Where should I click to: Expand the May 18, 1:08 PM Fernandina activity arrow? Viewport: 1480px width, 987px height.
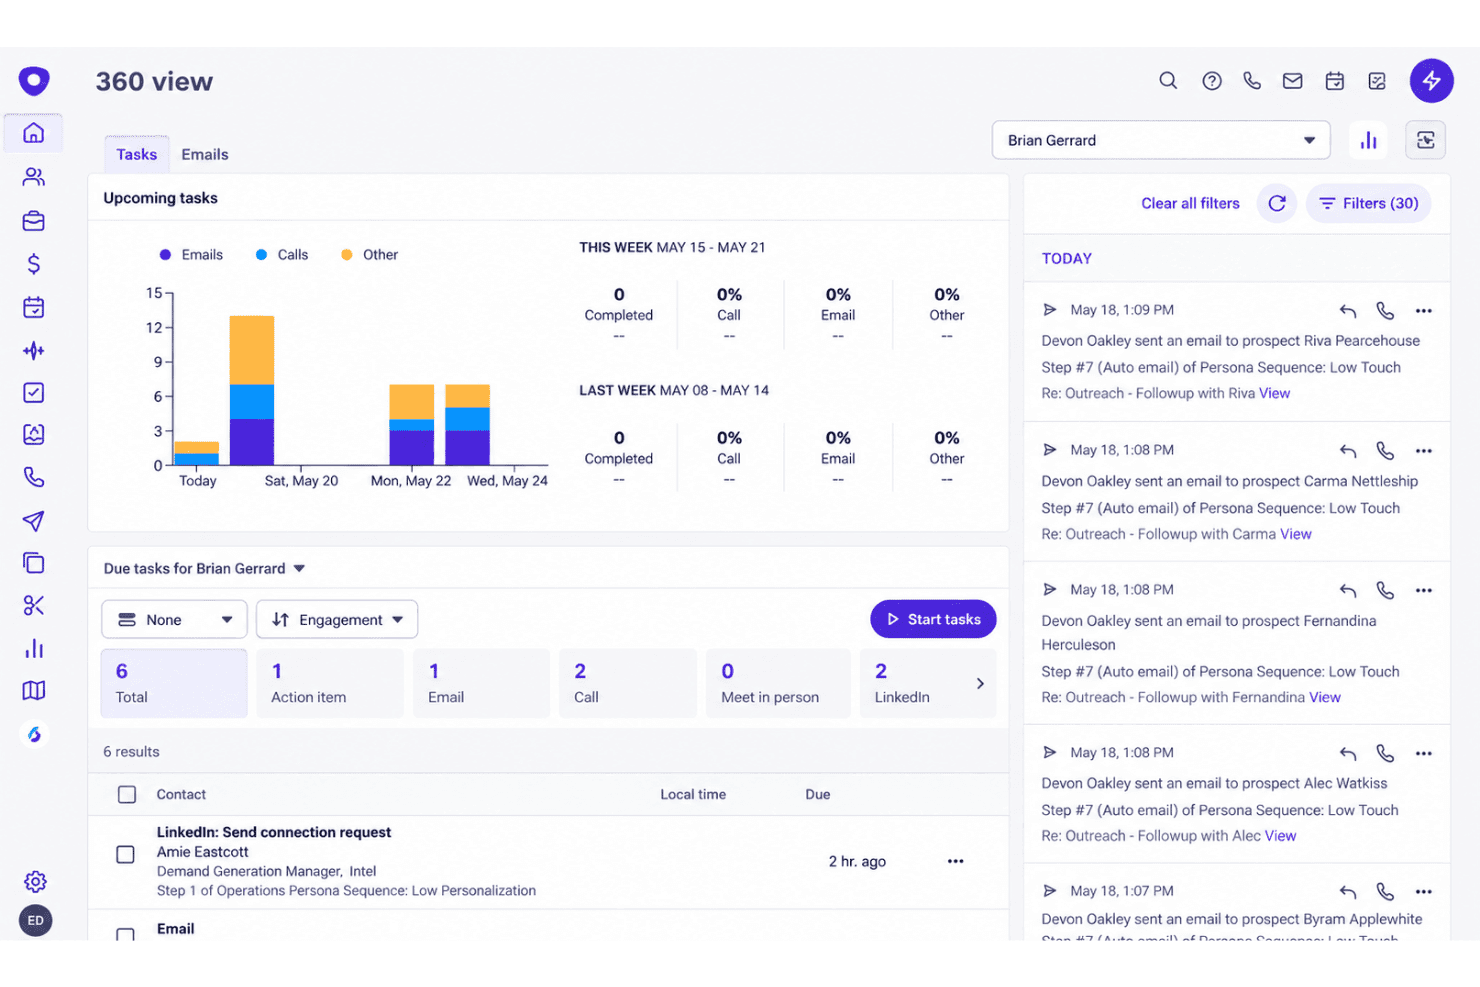1050,589
